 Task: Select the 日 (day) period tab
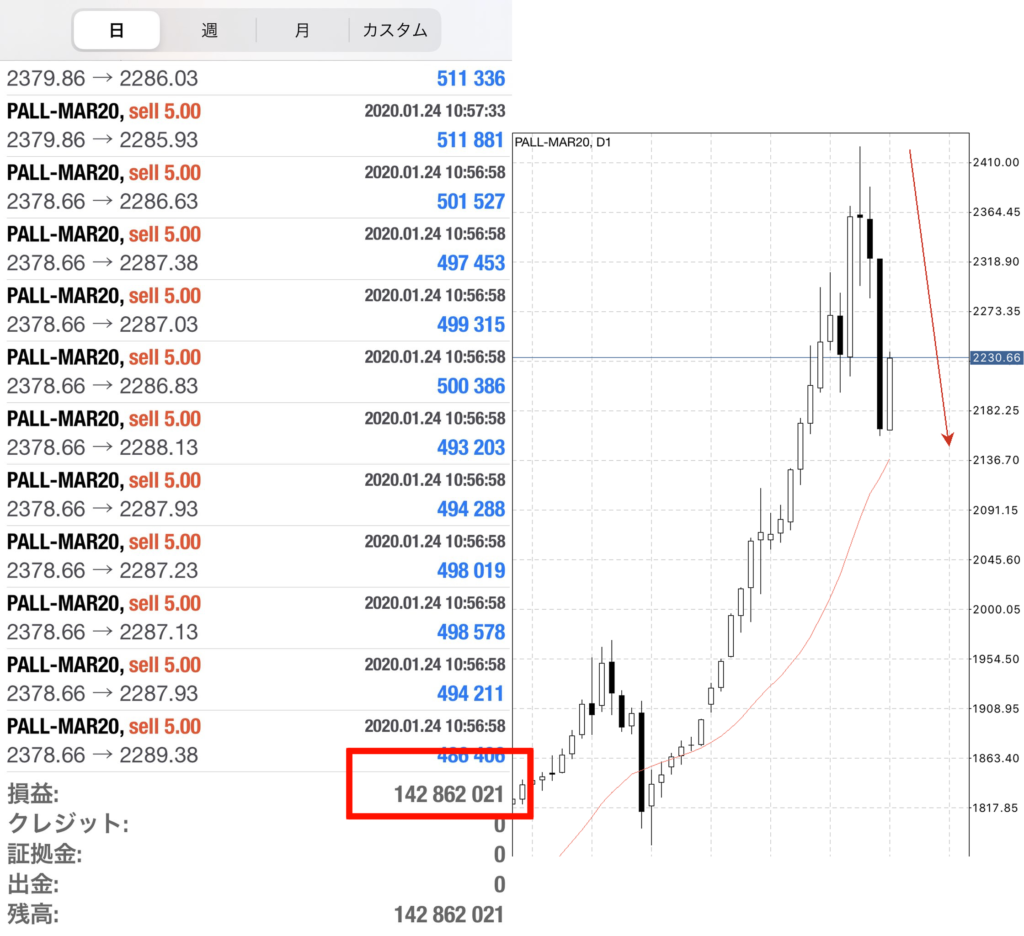tap(116, 30)
